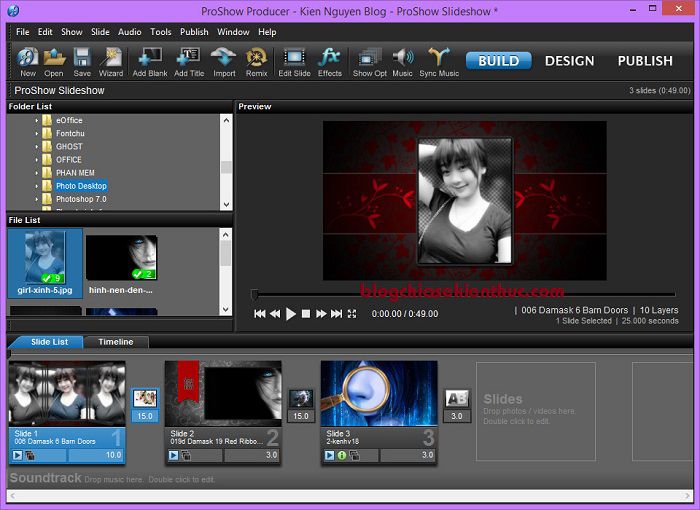Rewind the preview playback
700x510 pixels.
(x=275, y=314)
